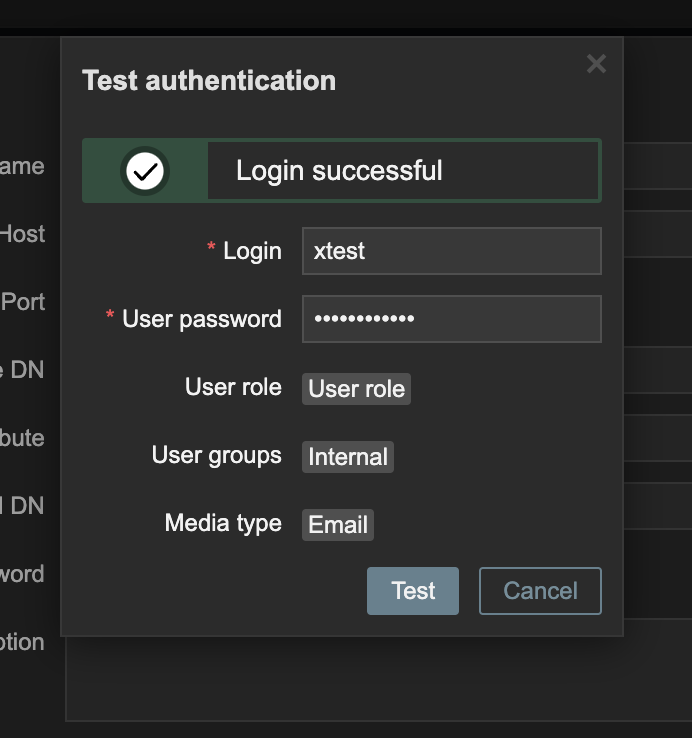Click the 'Media type' row label
Screen dimensions: 692x738
pyautogui.click(x=223, y=523)
